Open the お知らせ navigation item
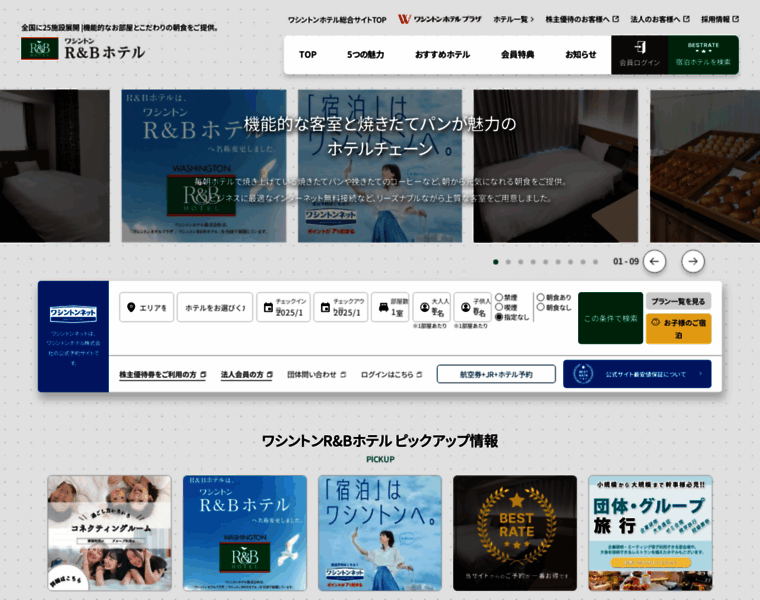Image resolution: width=760 pixels, height=600 pixels. (581, 55)
